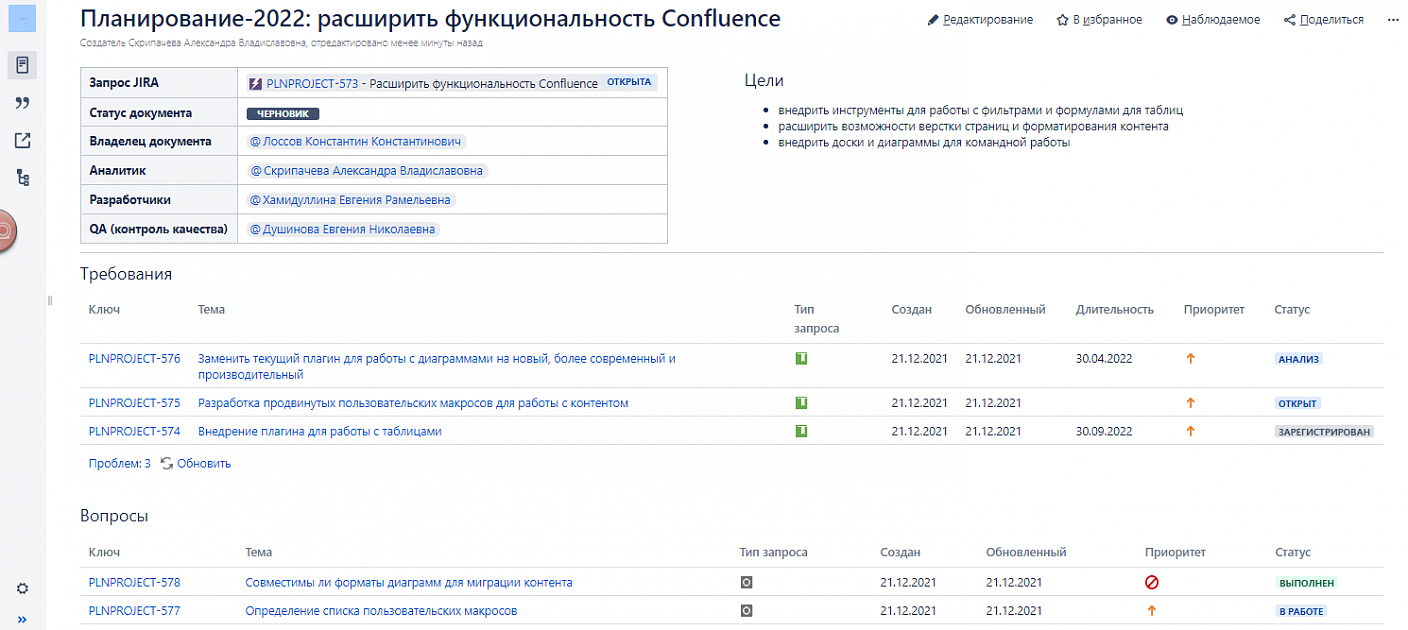This screenshot has width=1408, height=630.
Task: Open issue PLNPROJECT-574
Action: click(x=134, y=431)
